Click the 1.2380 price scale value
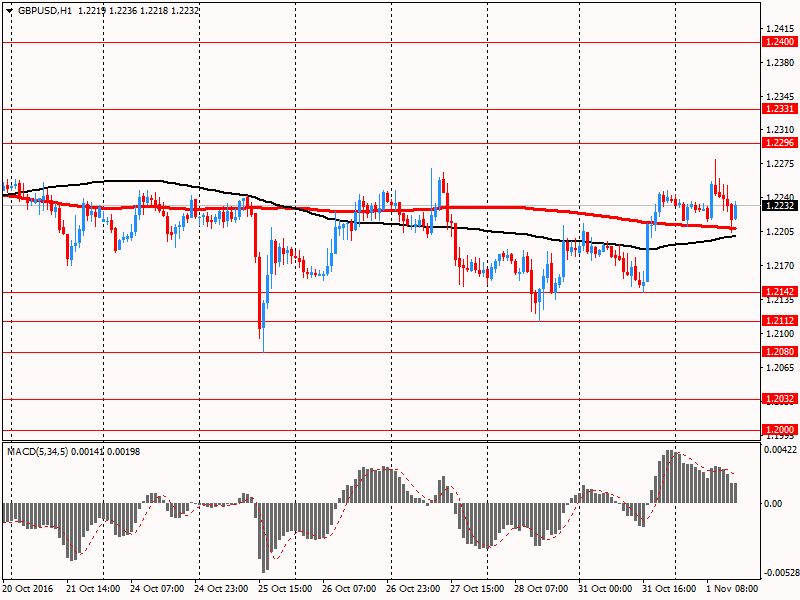Screen dimensions: 800x600 [x=780, y=63]
